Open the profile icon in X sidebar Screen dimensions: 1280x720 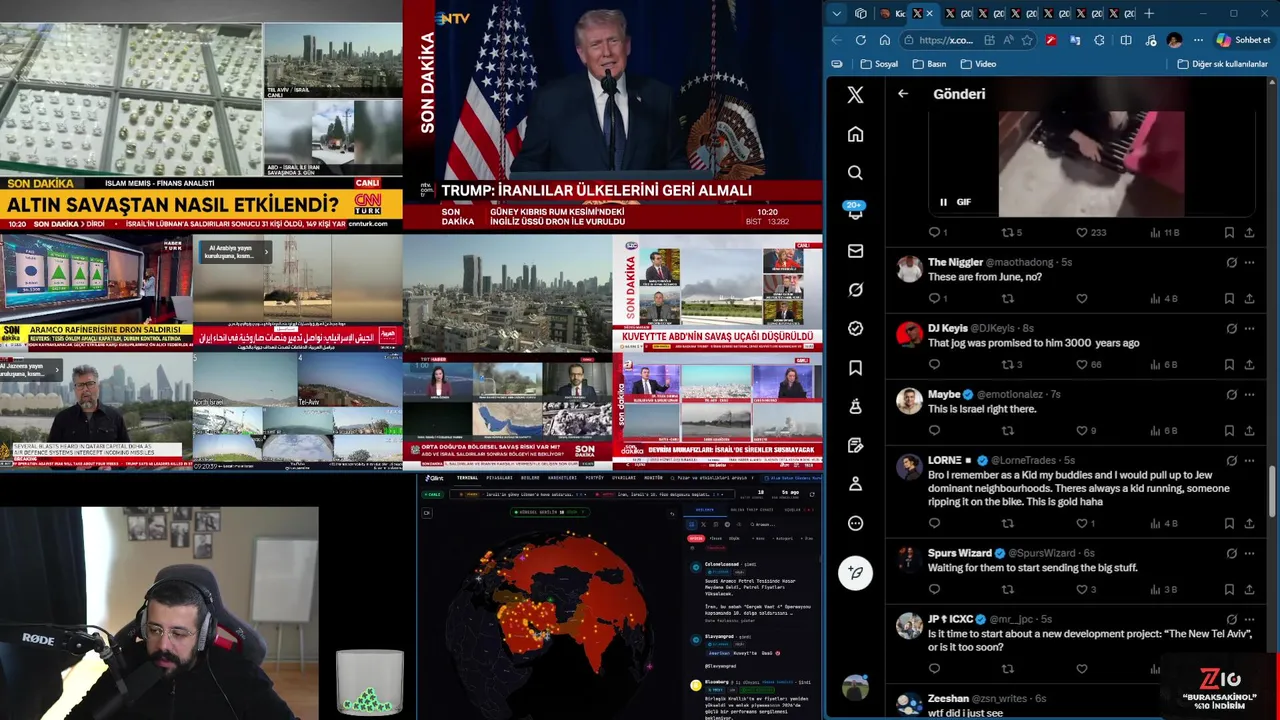(855, 484)
